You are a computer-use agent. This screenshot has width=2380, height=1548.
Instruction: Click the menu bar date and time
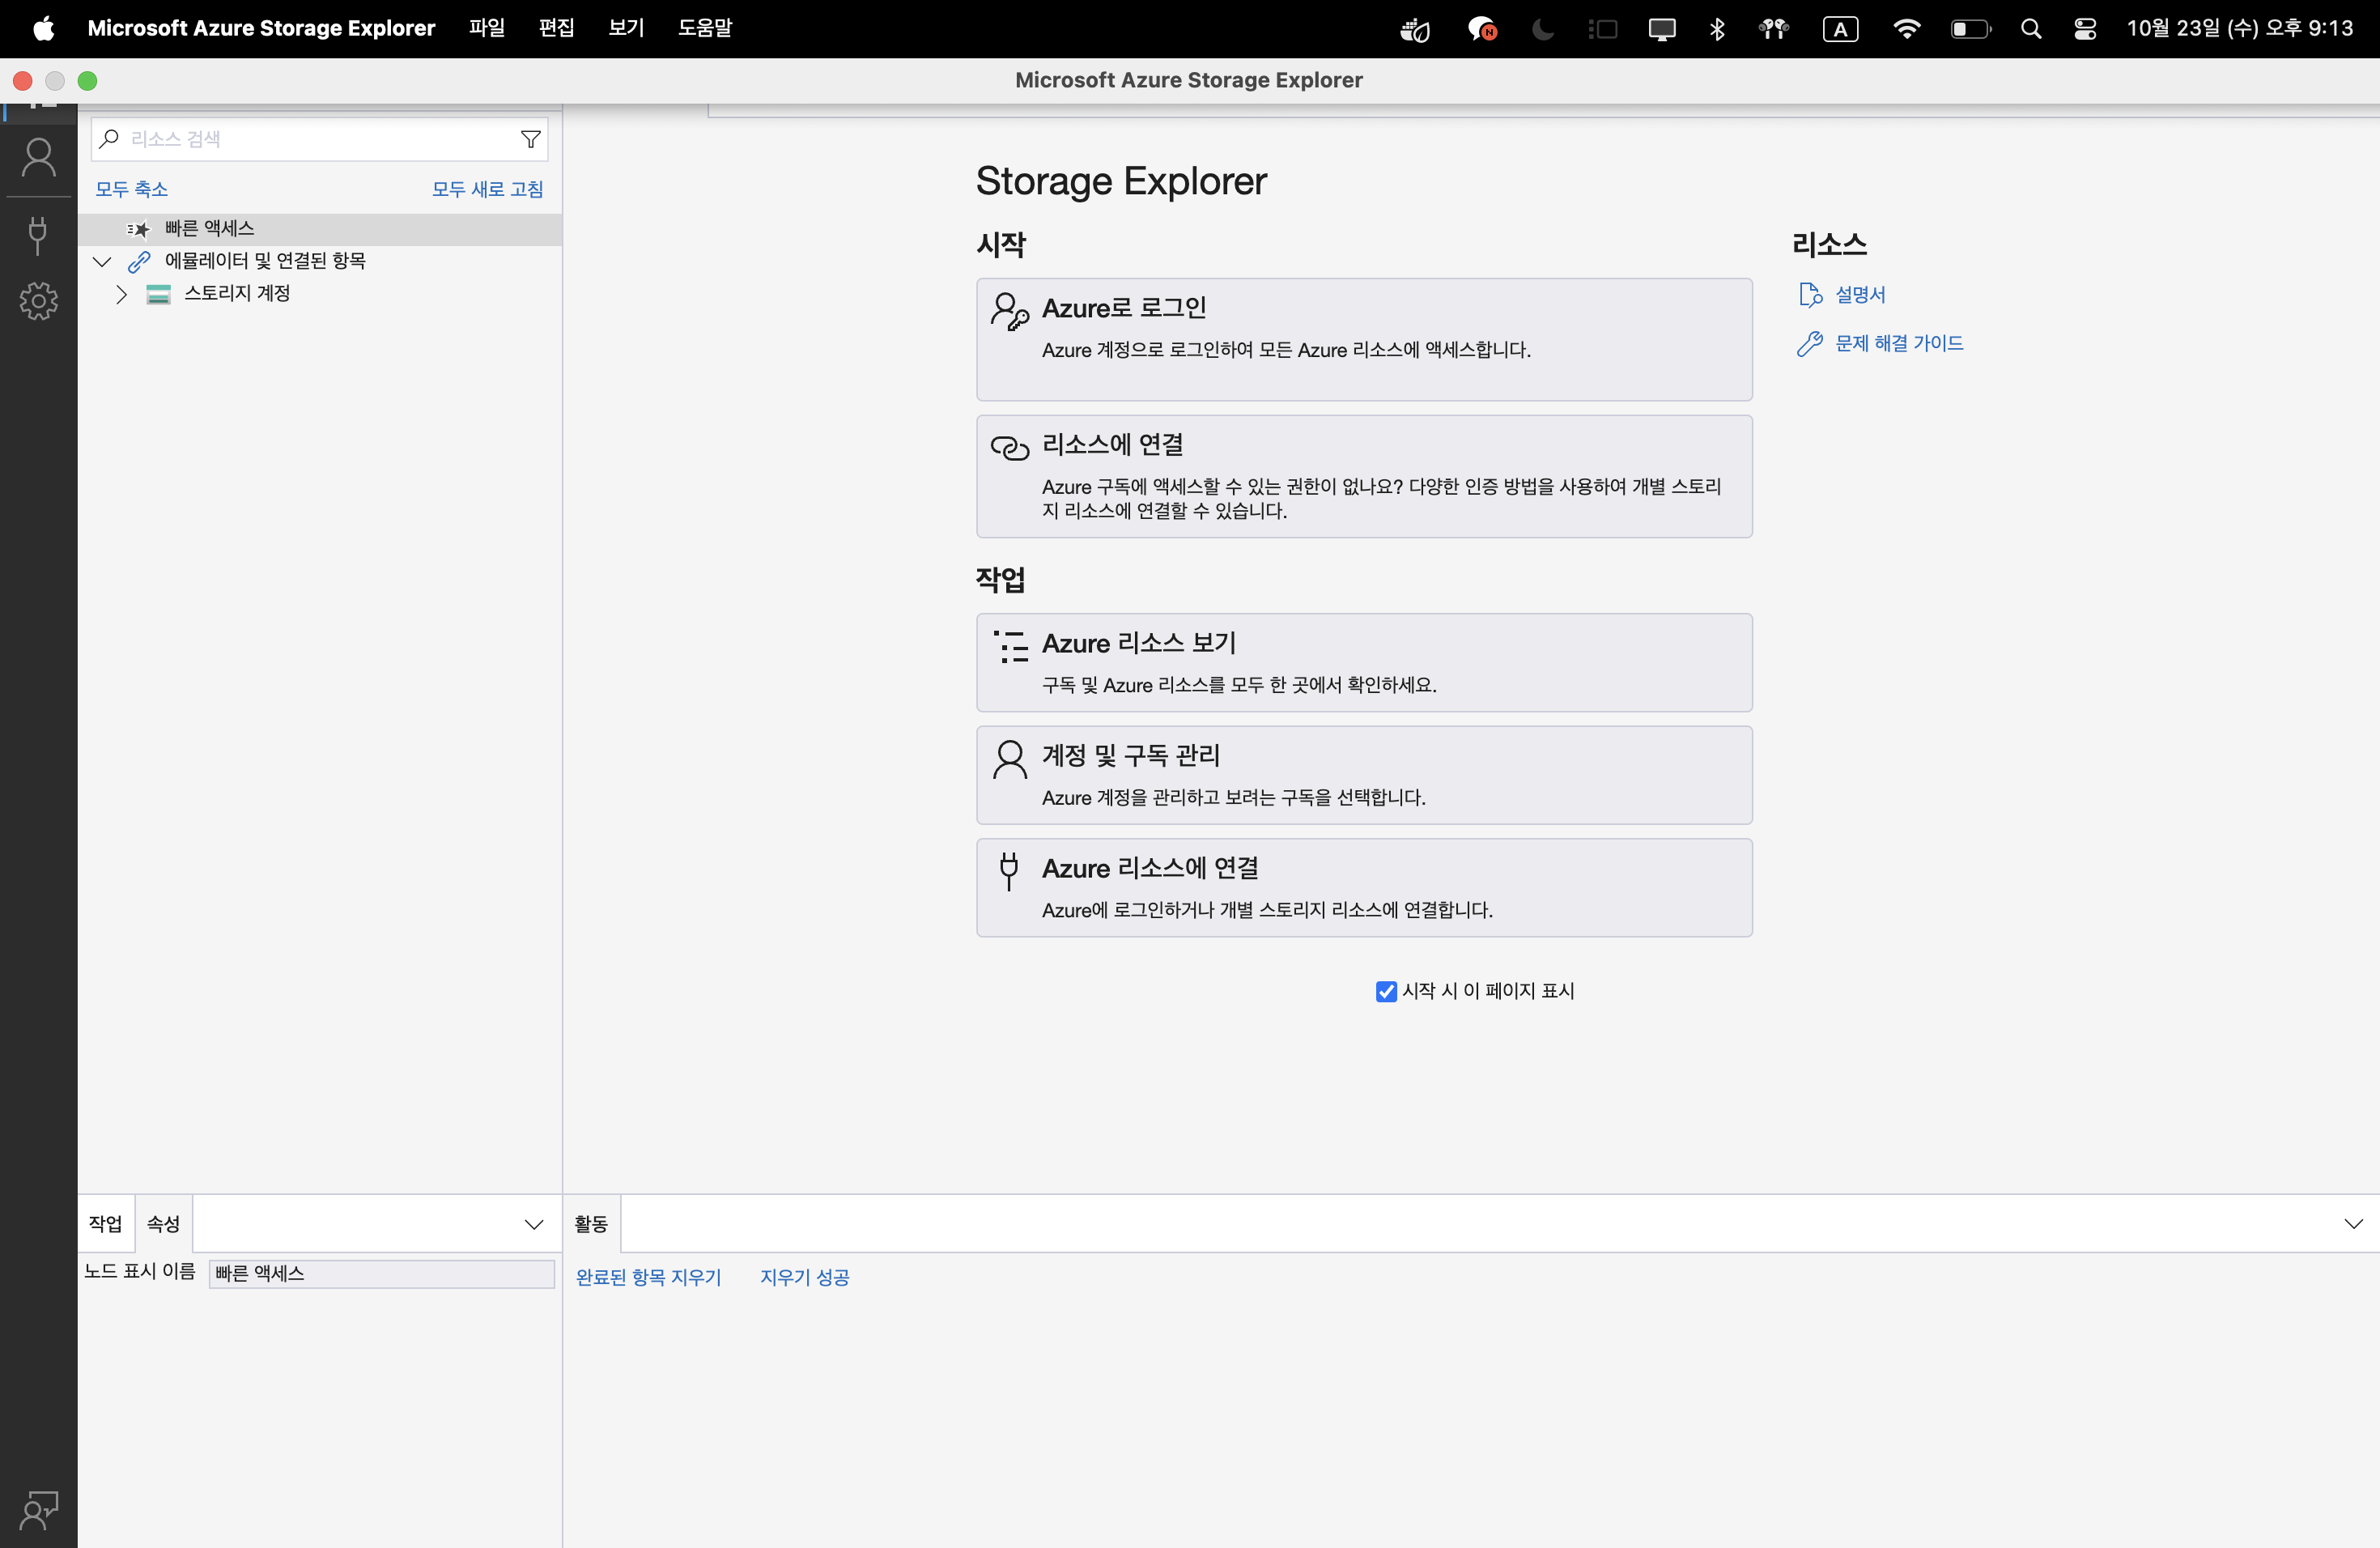click(x=2240, y=28)
